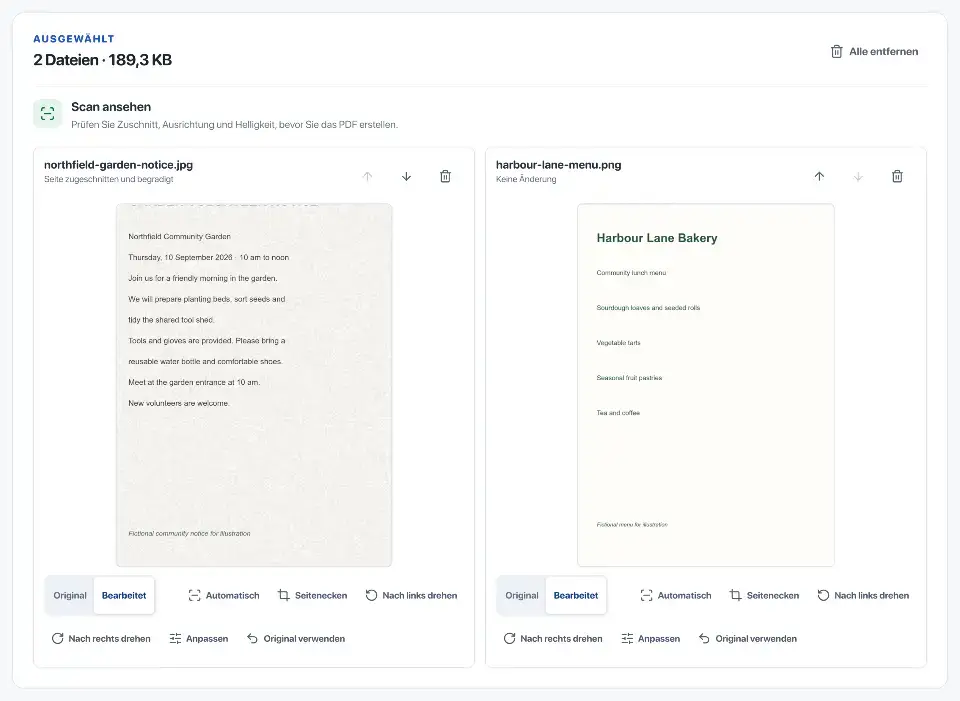Screen dimensions: 960x701
Task: Switch bakery menu to Original view
Action: [522, 595]
